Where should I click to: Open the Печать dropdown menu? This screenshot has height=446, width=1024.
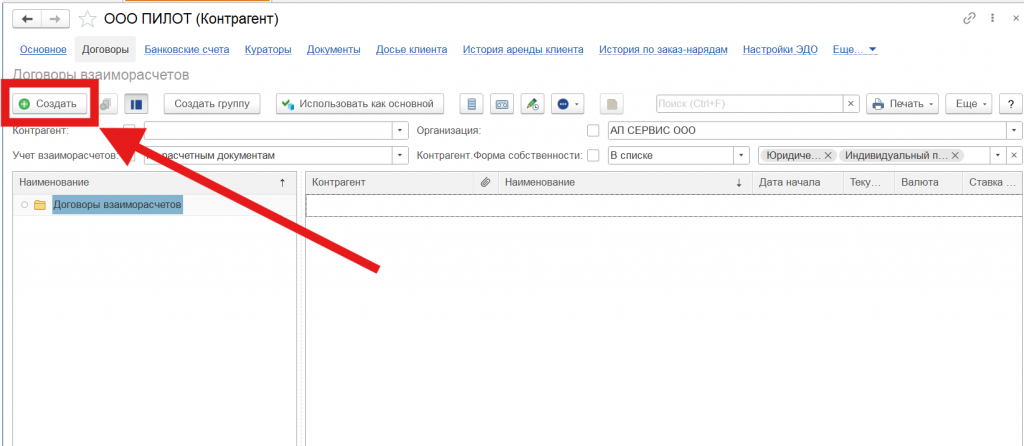pos(903,104)
